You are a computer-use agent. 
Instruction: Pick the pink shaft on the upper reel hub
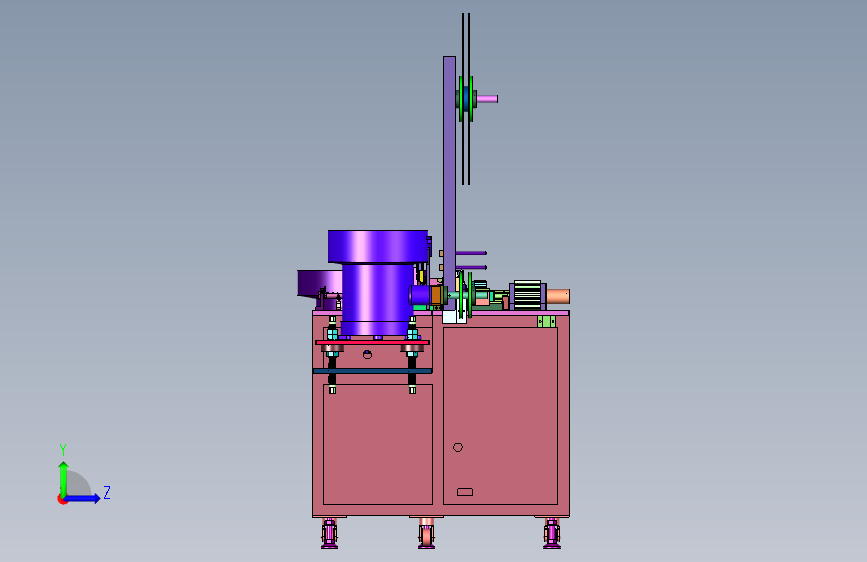pos(487,99)
